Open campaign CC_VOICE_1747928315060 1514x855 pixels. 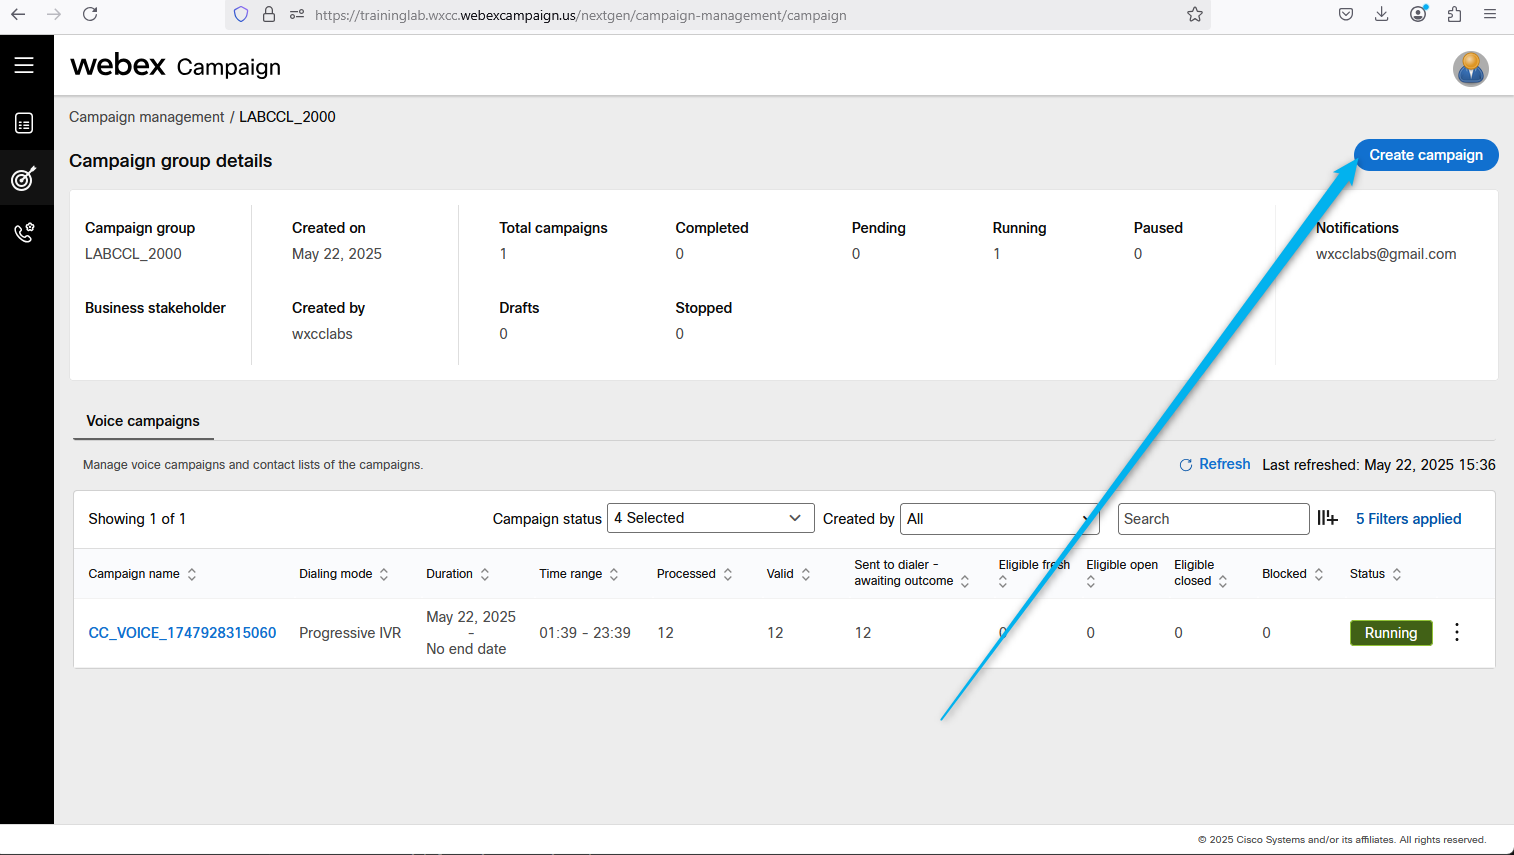182,633
